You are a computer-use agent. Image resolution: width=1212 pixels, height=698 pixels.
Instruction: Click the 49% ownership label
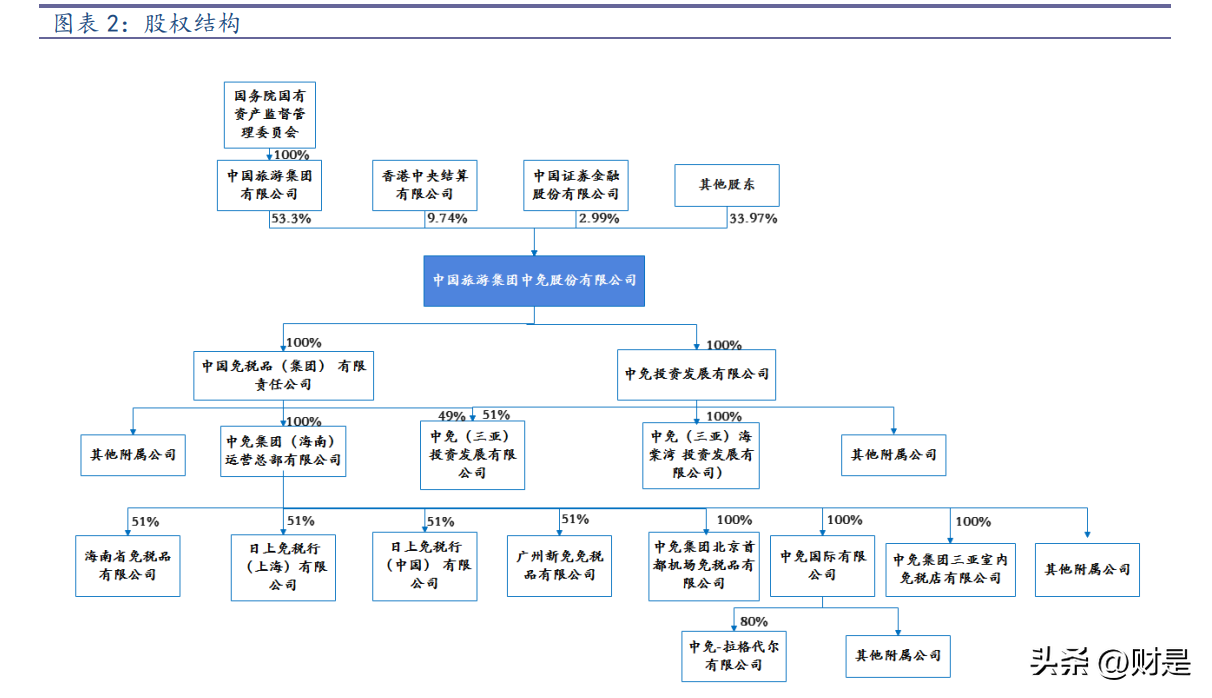coord(452,415)
